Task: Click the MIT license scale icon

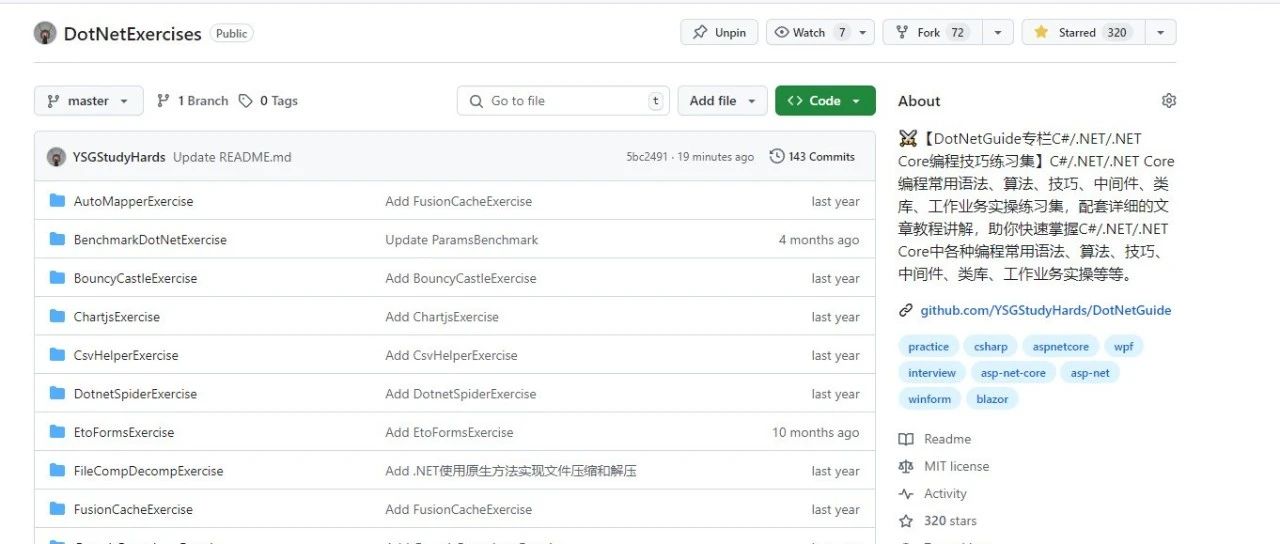Action: 906,466
